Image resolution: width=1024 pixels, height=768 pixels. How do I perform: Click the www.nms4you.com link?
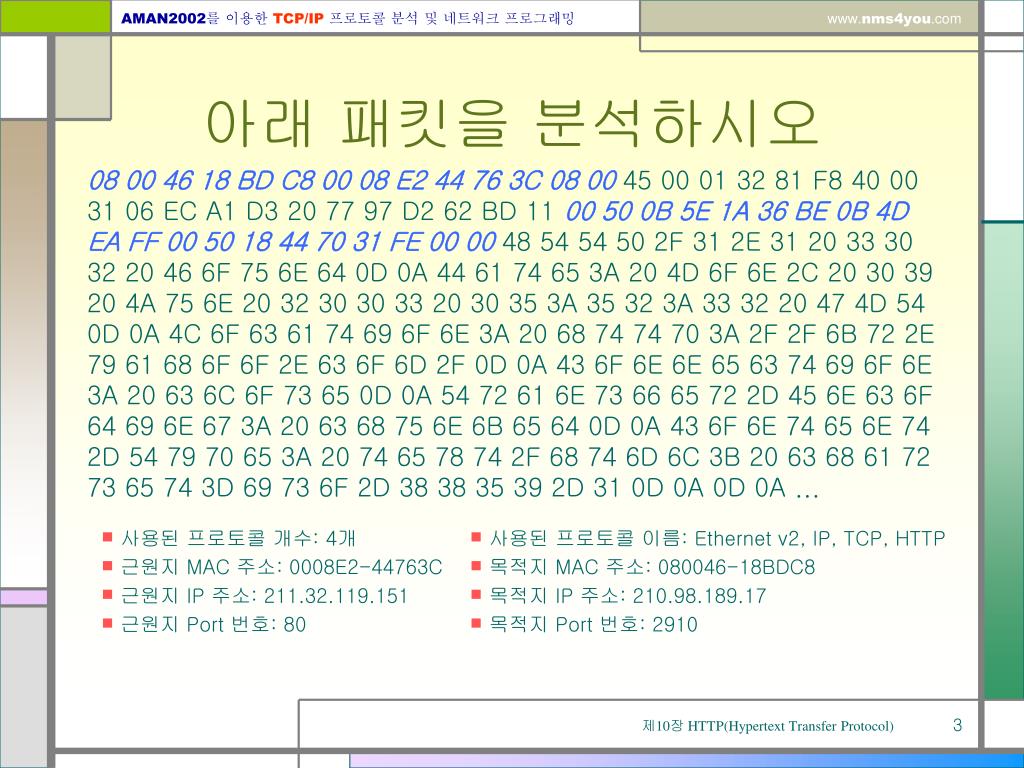[x=894, y=19]
